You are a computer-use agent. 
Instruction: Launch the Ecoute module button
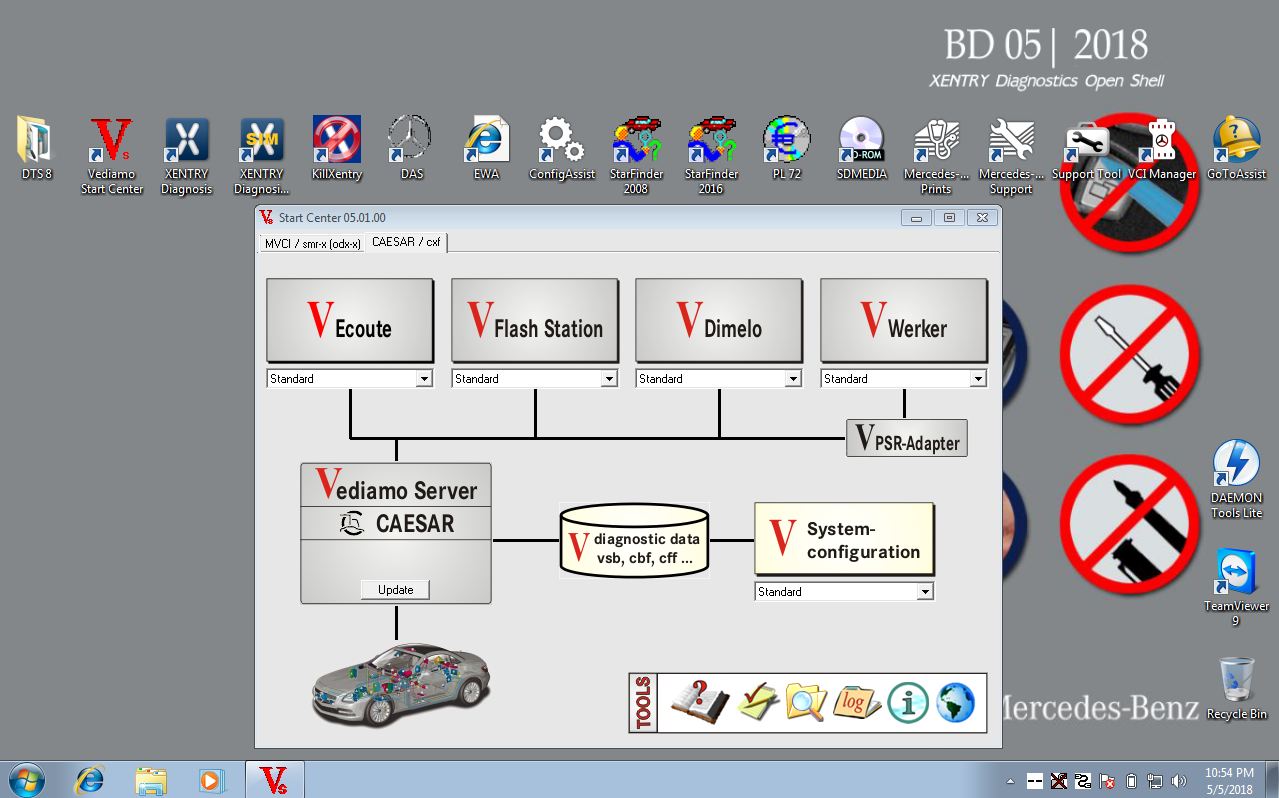coord(350,320)
